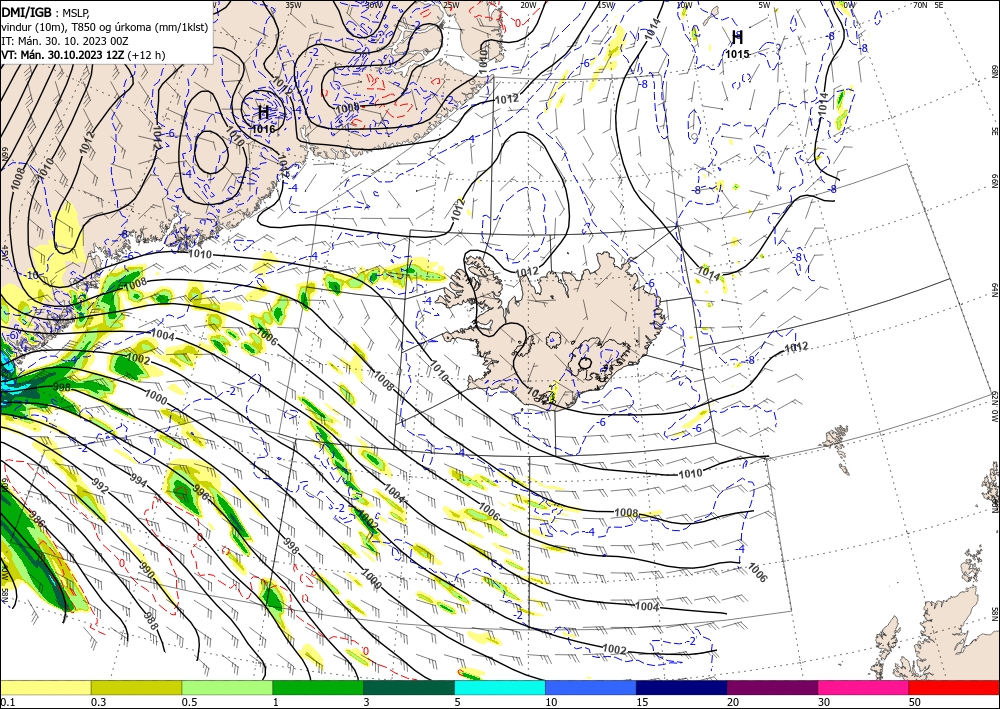Click the legend value 0.5

tap(189, 702)
